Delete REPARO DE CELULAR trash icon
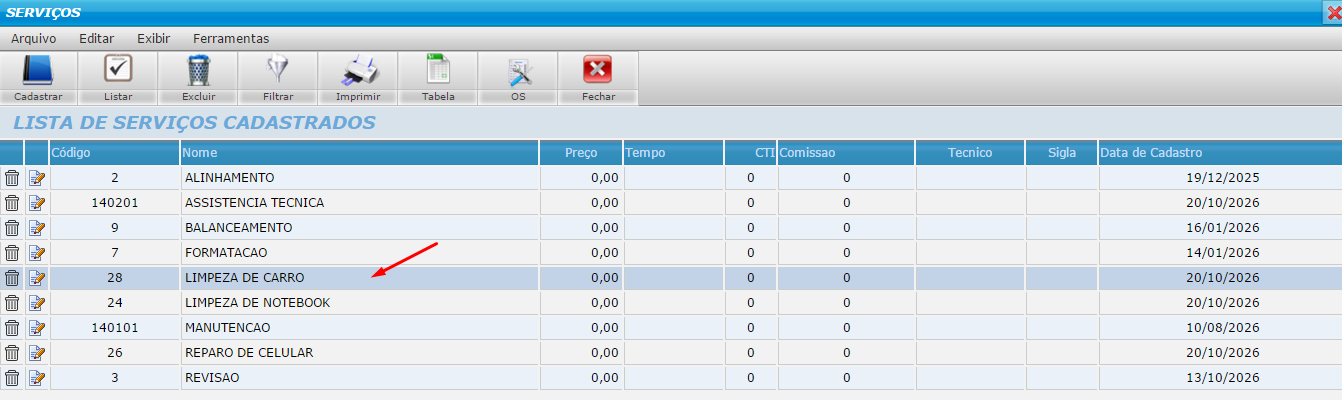This screenshot has width=1342, height=400. tap(12, 353)
